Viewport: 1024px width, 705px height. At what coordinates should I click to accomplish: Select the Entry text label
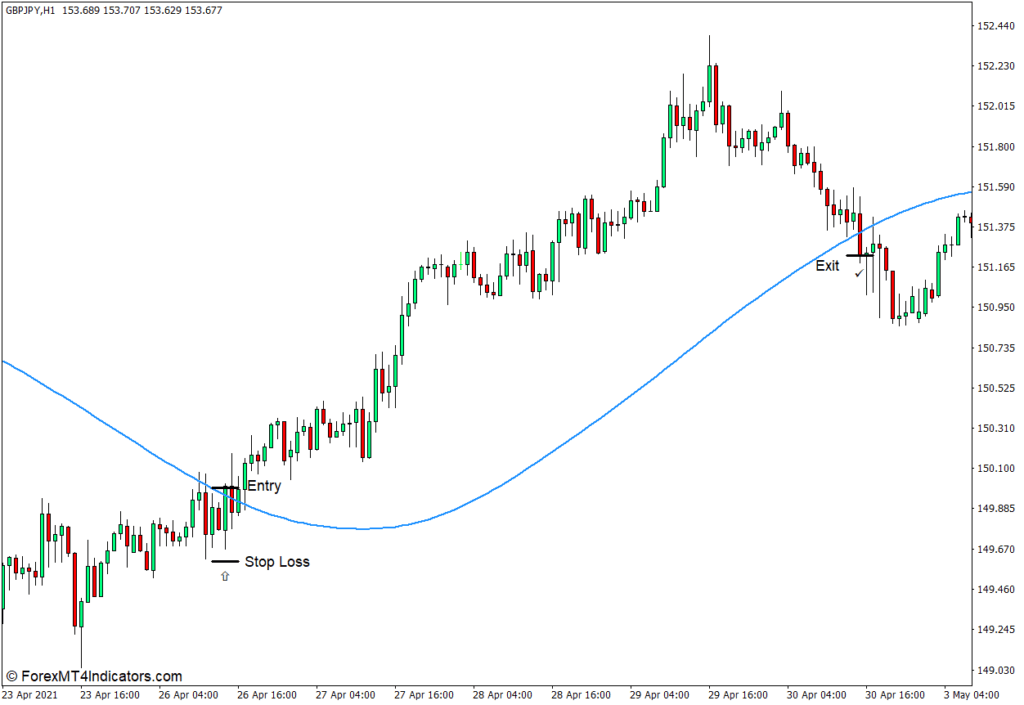(264, 487)
